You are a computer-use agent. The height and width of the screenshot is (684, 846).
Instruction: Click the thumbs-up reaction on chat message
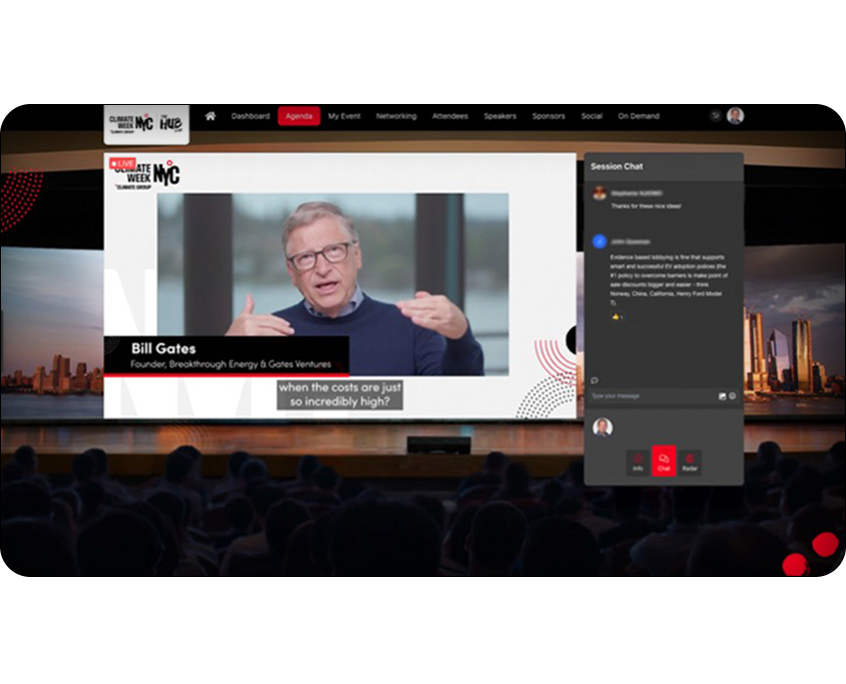(617, 316)
